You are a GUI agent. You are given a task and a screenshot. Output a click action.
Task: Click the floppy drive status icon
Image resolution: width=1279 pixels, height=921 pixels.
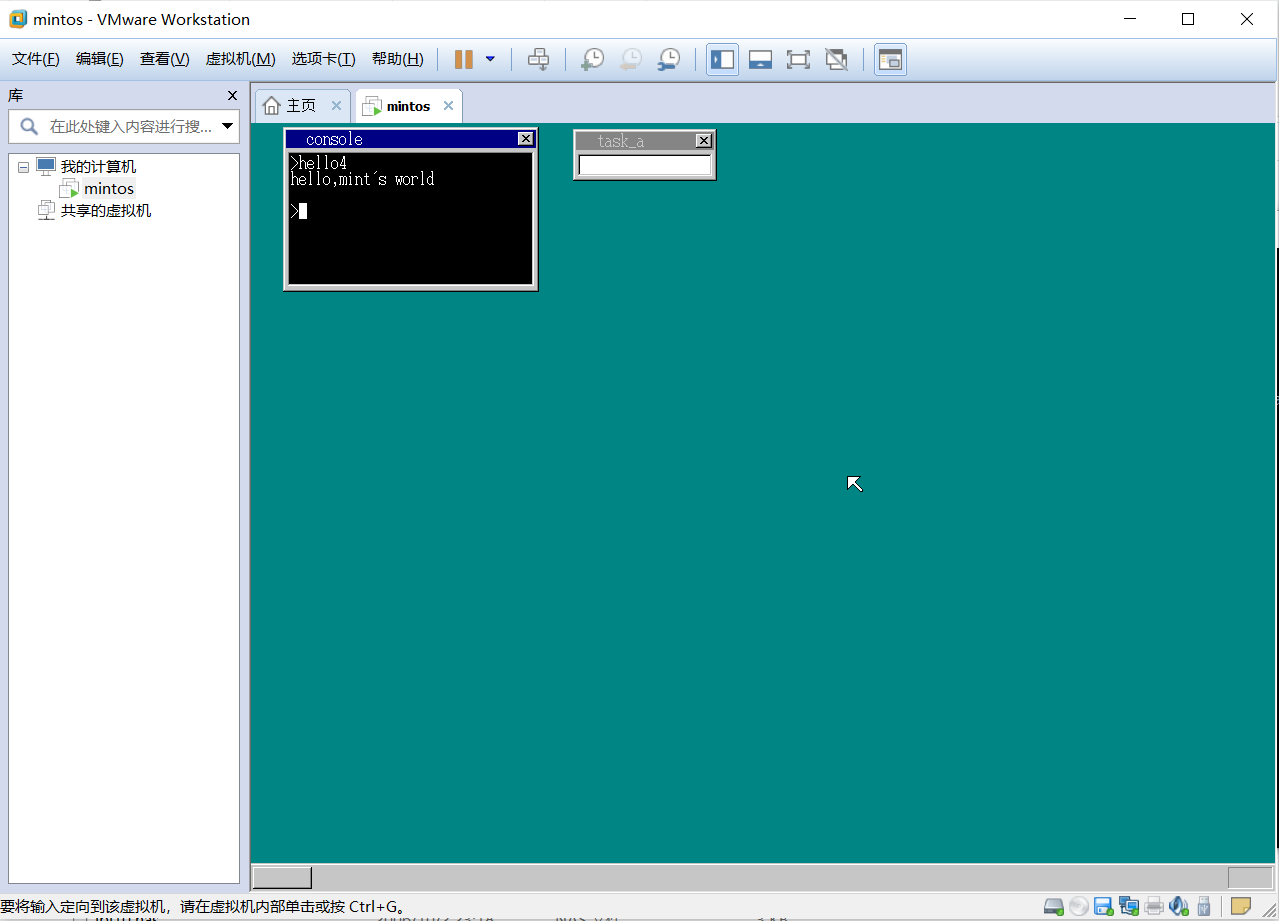(1103, 907)
